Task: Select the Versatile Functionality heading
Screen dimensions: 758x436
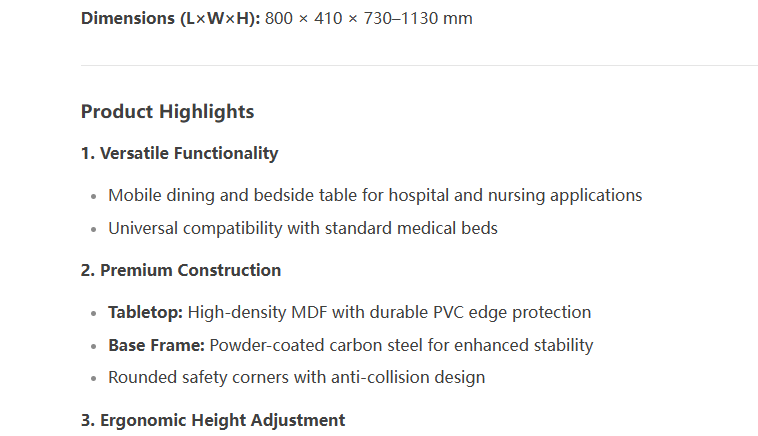Action: click(x=179, y=153)
